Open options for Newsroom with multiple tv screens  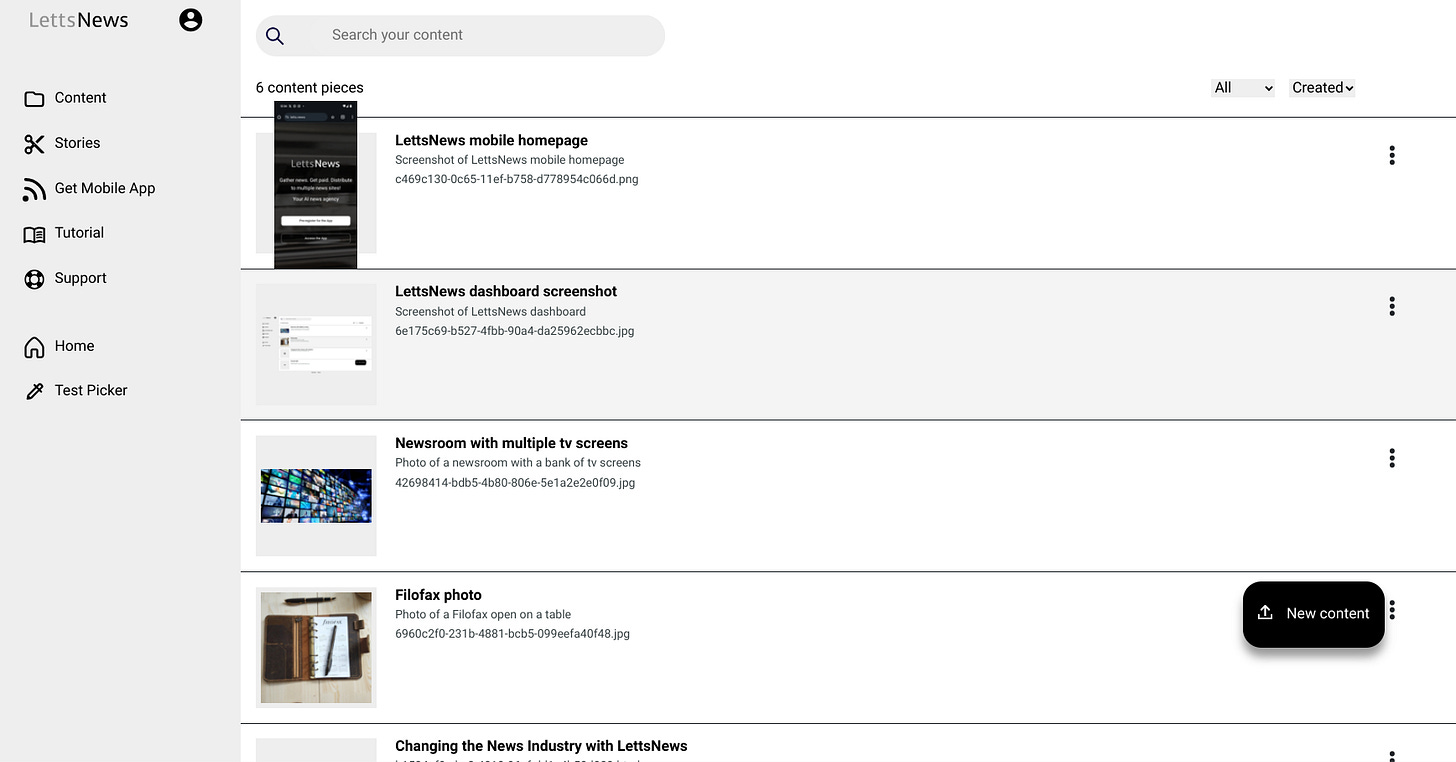pyautogui.click(x=1392, y=457)
